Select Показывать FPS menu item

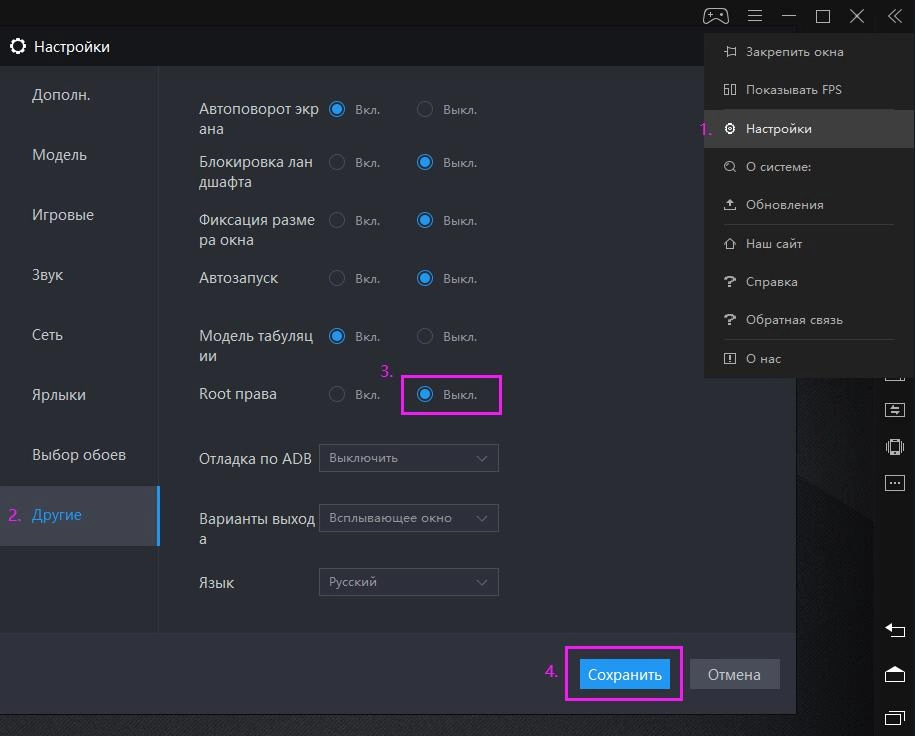(x=793, y=90)
